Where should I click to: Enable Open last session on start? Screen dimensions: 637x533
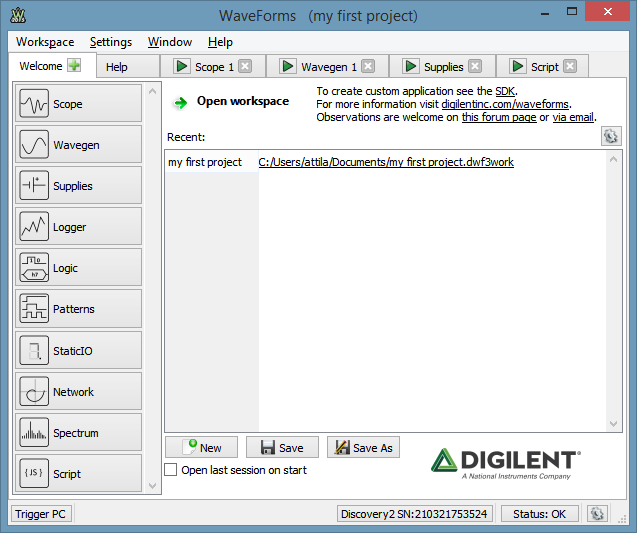(171, 470)
